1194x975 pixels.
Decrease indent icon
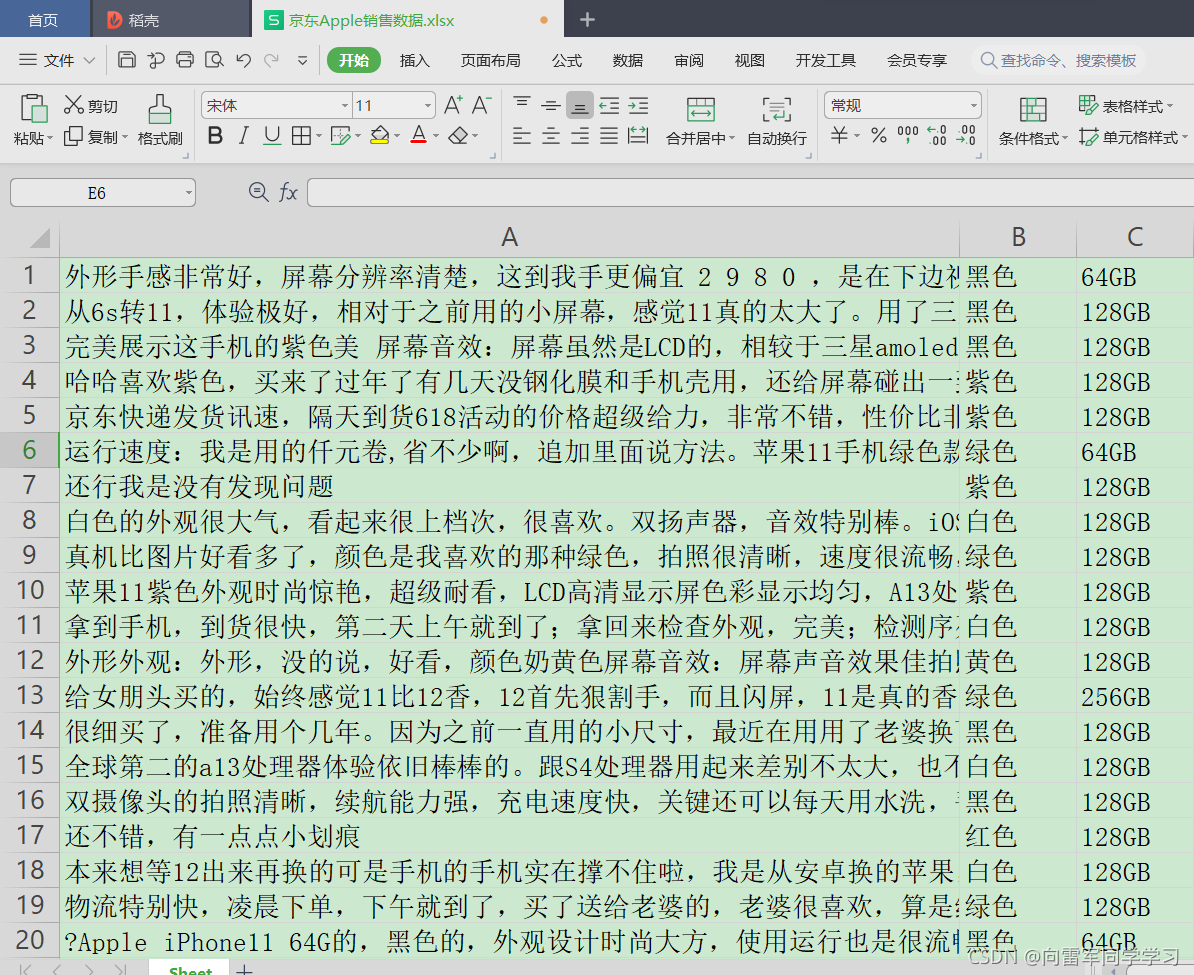[609, 105]
